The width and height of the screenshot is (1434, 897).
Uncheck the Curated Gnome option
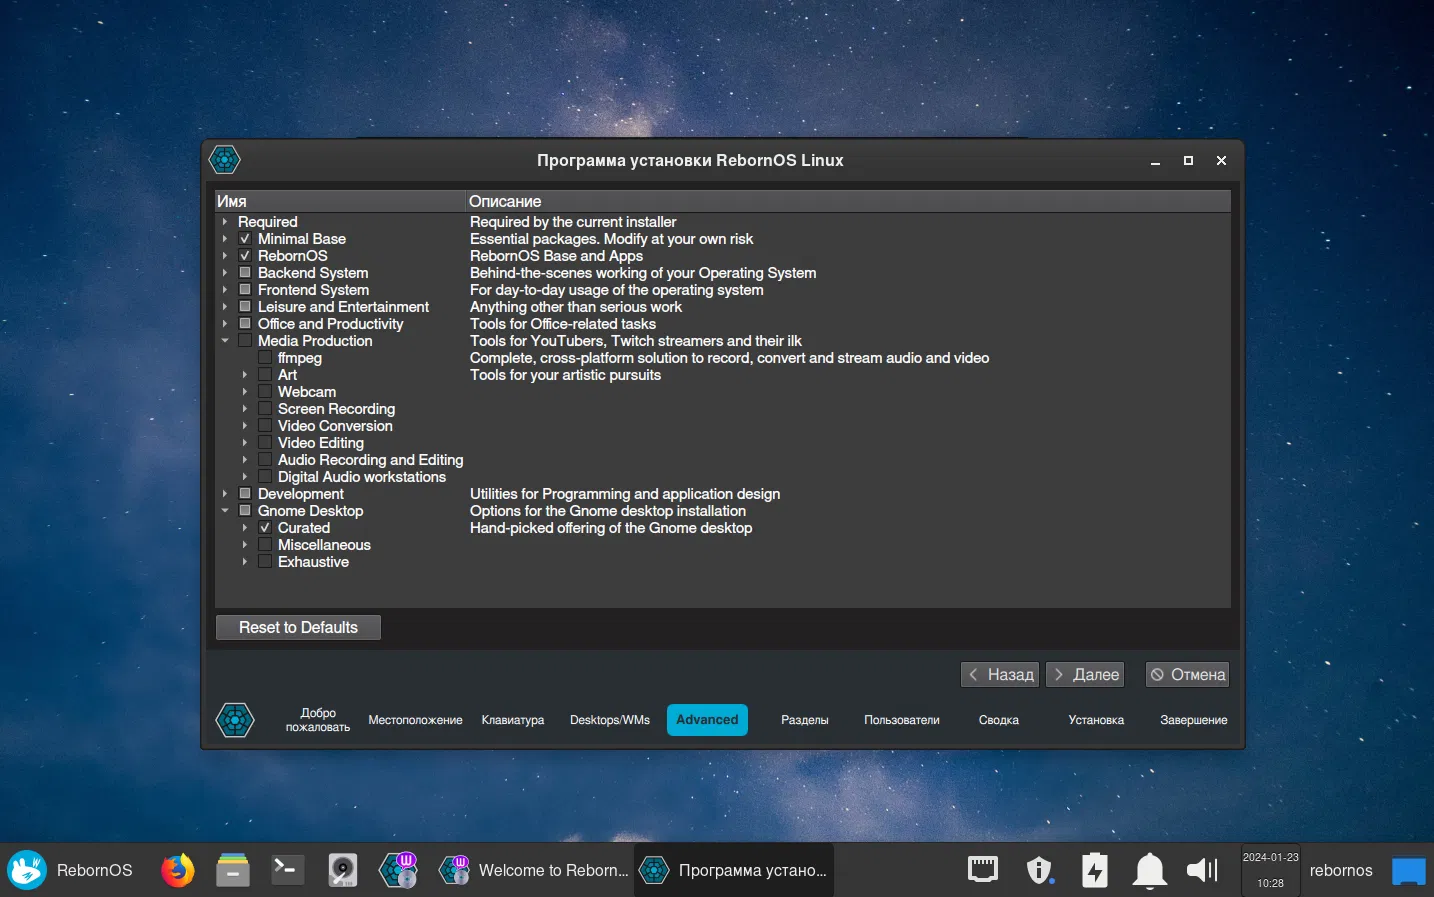265,528
